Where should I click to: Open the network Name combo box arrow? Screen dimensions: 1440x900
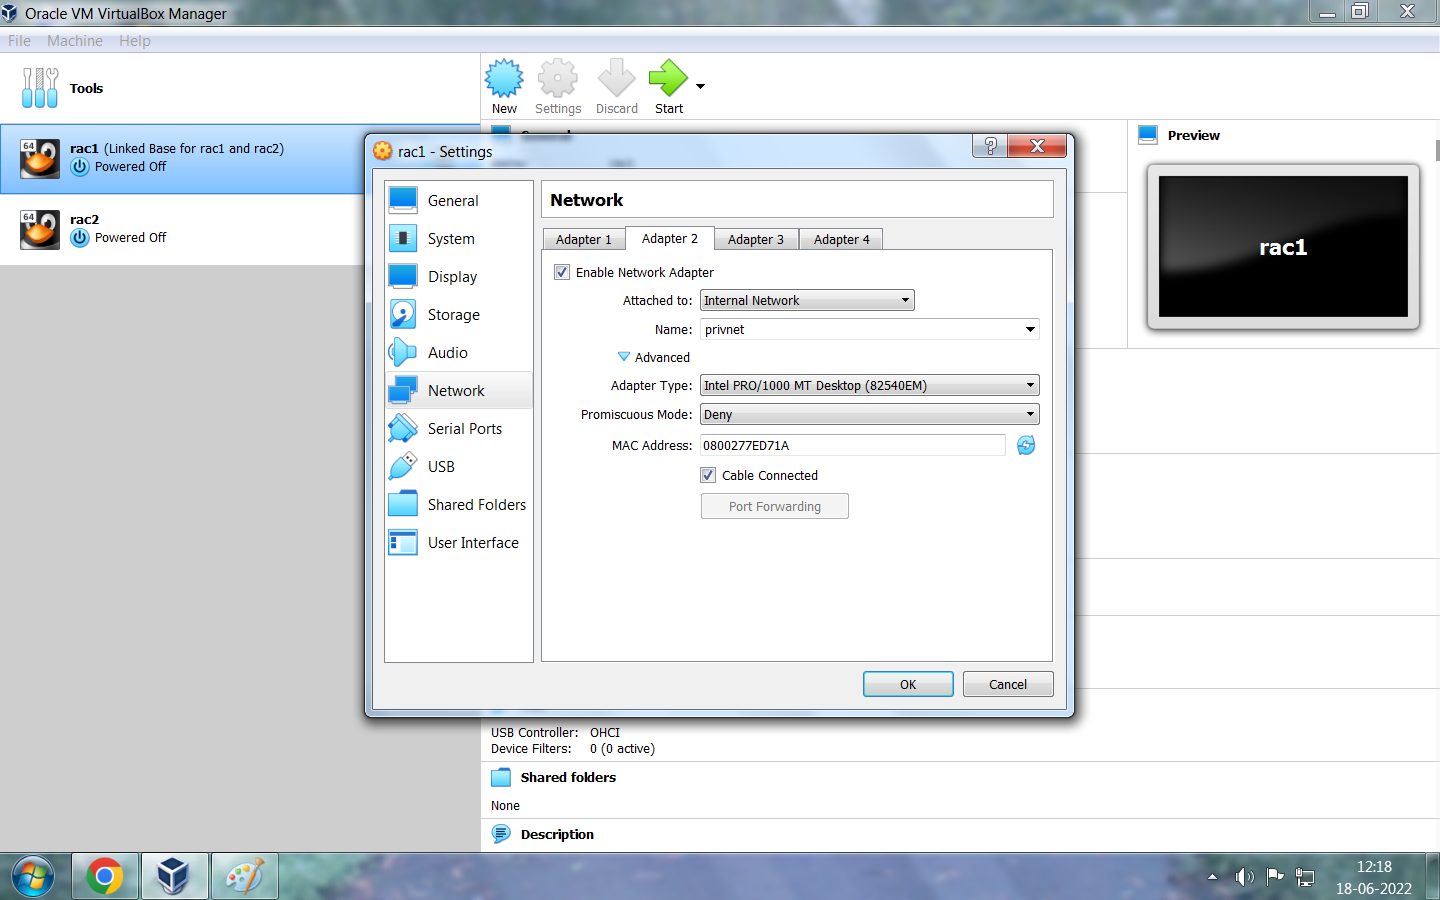[1030, 330]
